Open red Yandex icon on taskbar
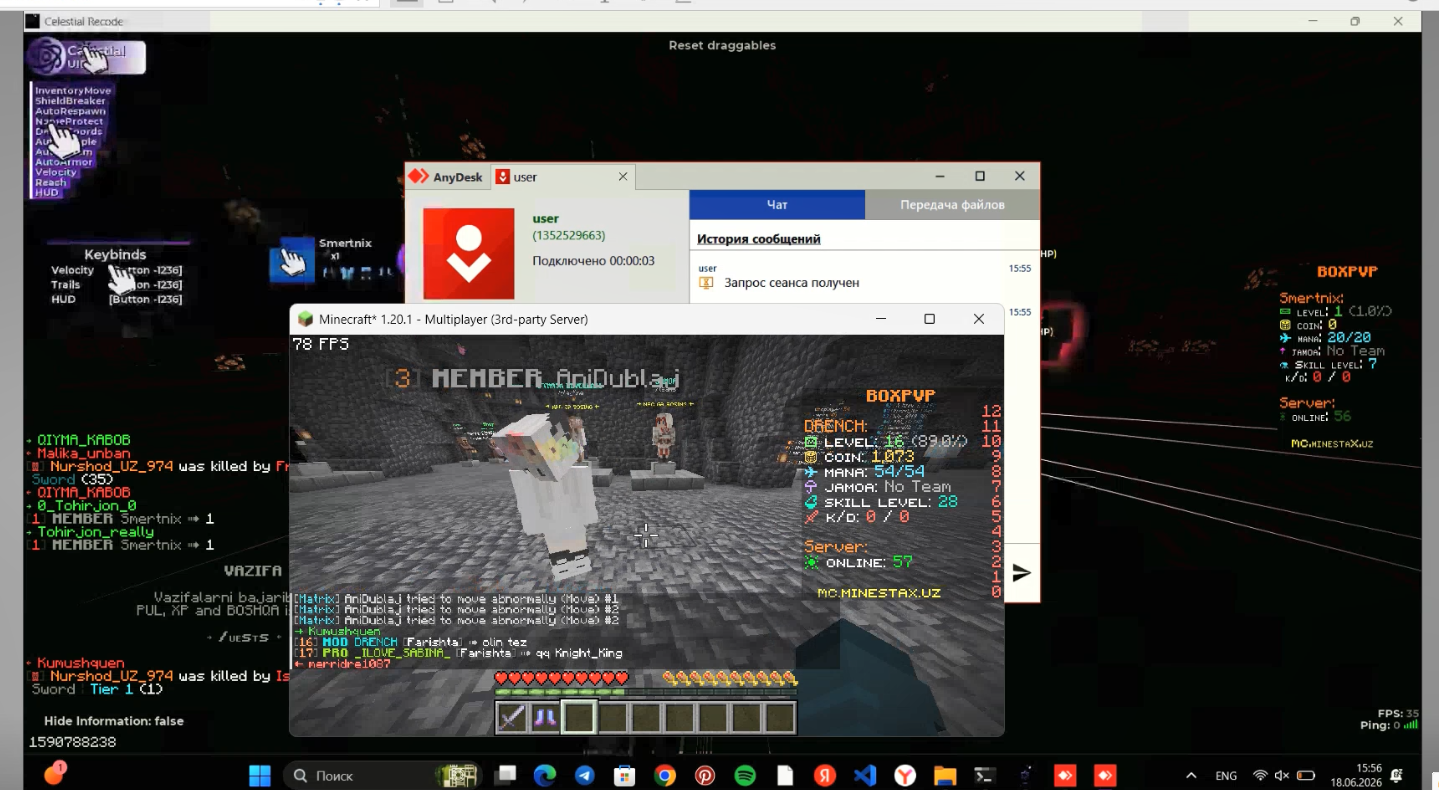Screen dimensions: 1439x790 [825, 775]
